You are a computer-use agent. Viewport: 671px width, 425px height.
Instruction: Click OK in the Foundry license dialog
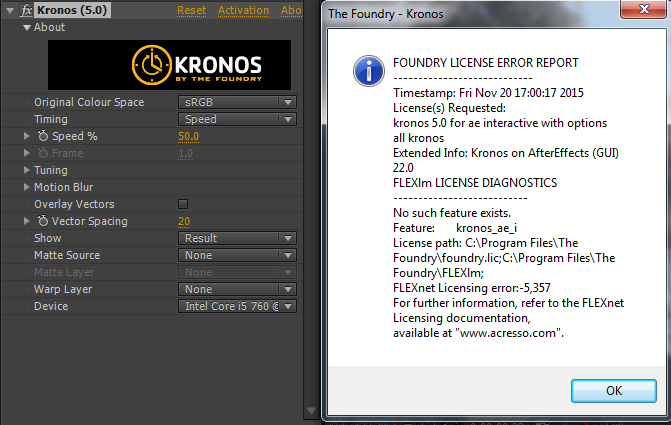pos(614,391)
